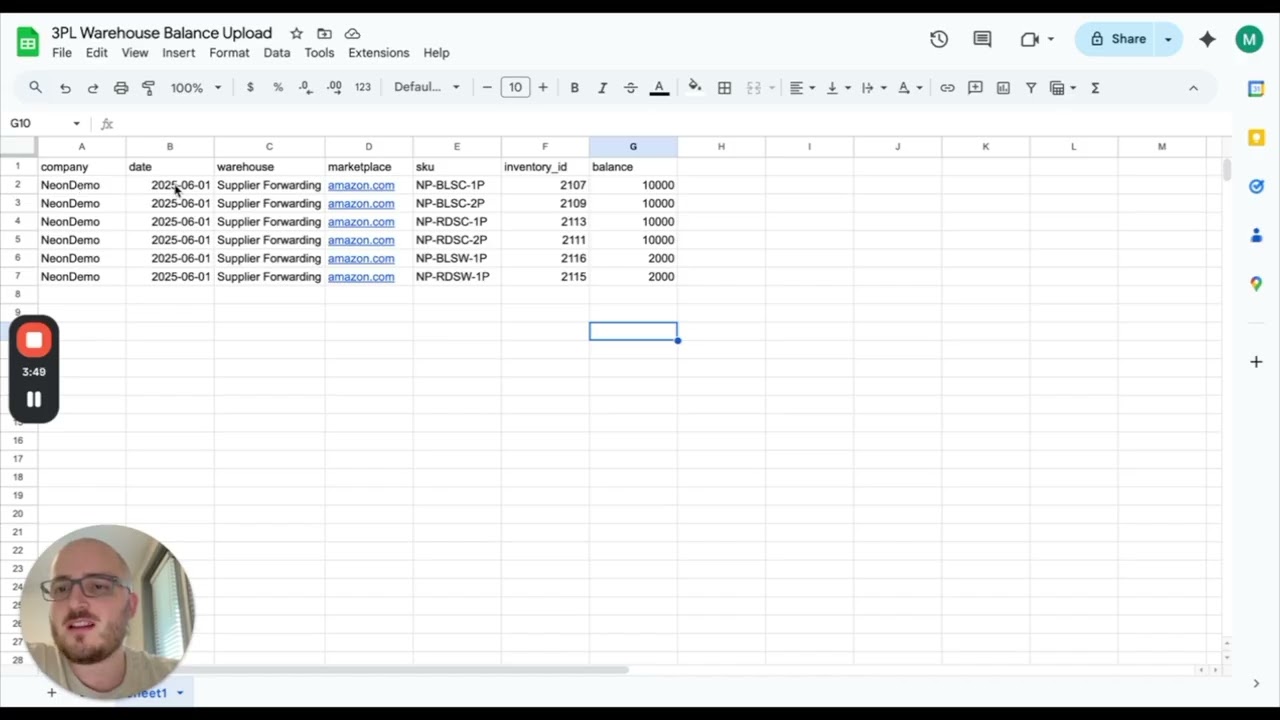Insert a link
The width and height of the screenshot is (1280, 720).
point(947,88)
